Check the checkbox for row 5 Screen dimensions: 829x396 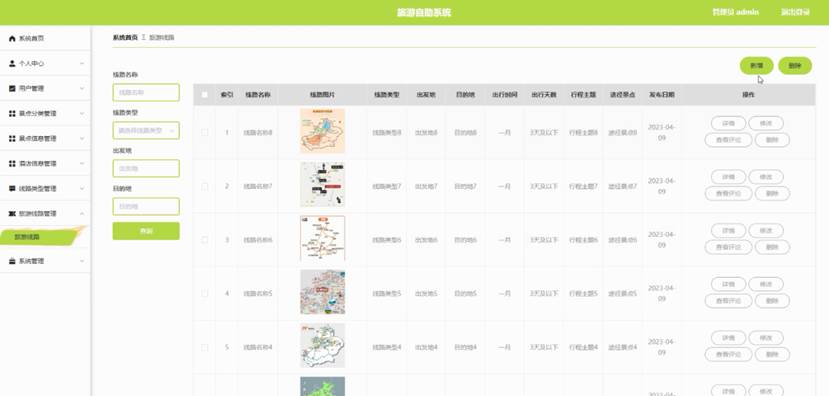point(205,347)
